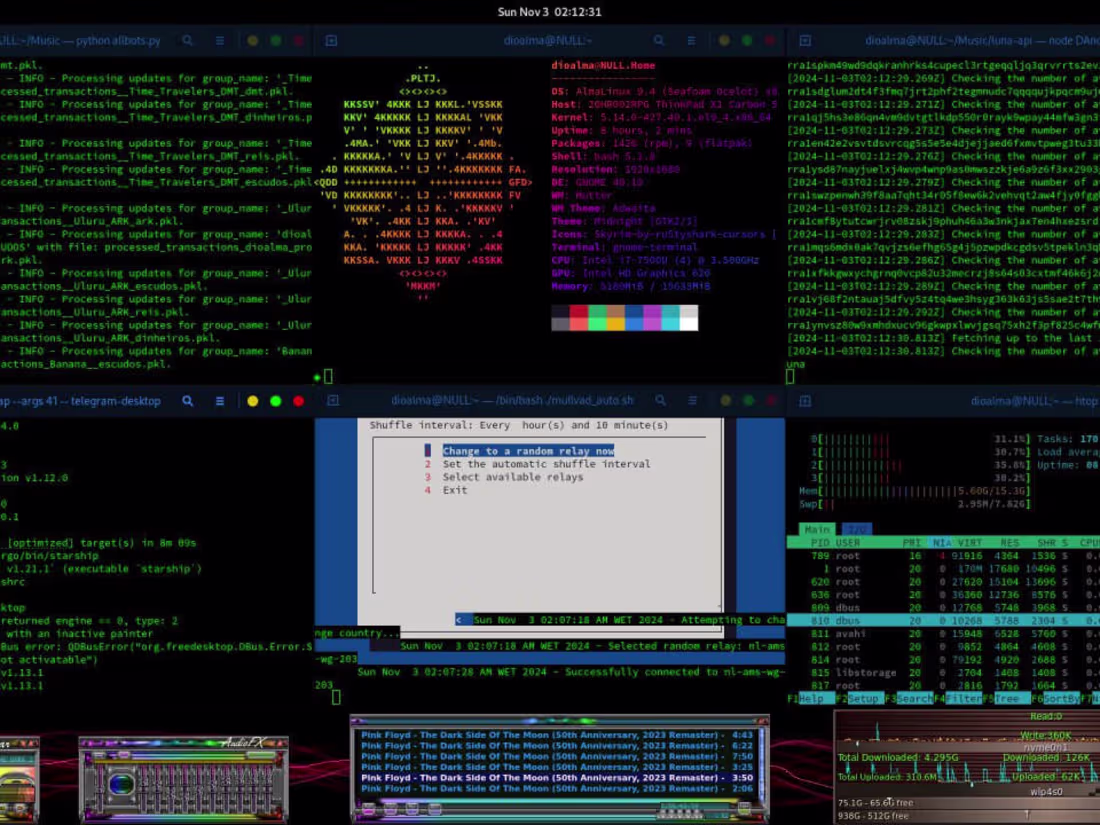Select 'Set the automatic shuffle interval' option
This screenshot has width=1100, height=825.
[x=546, y=464]
